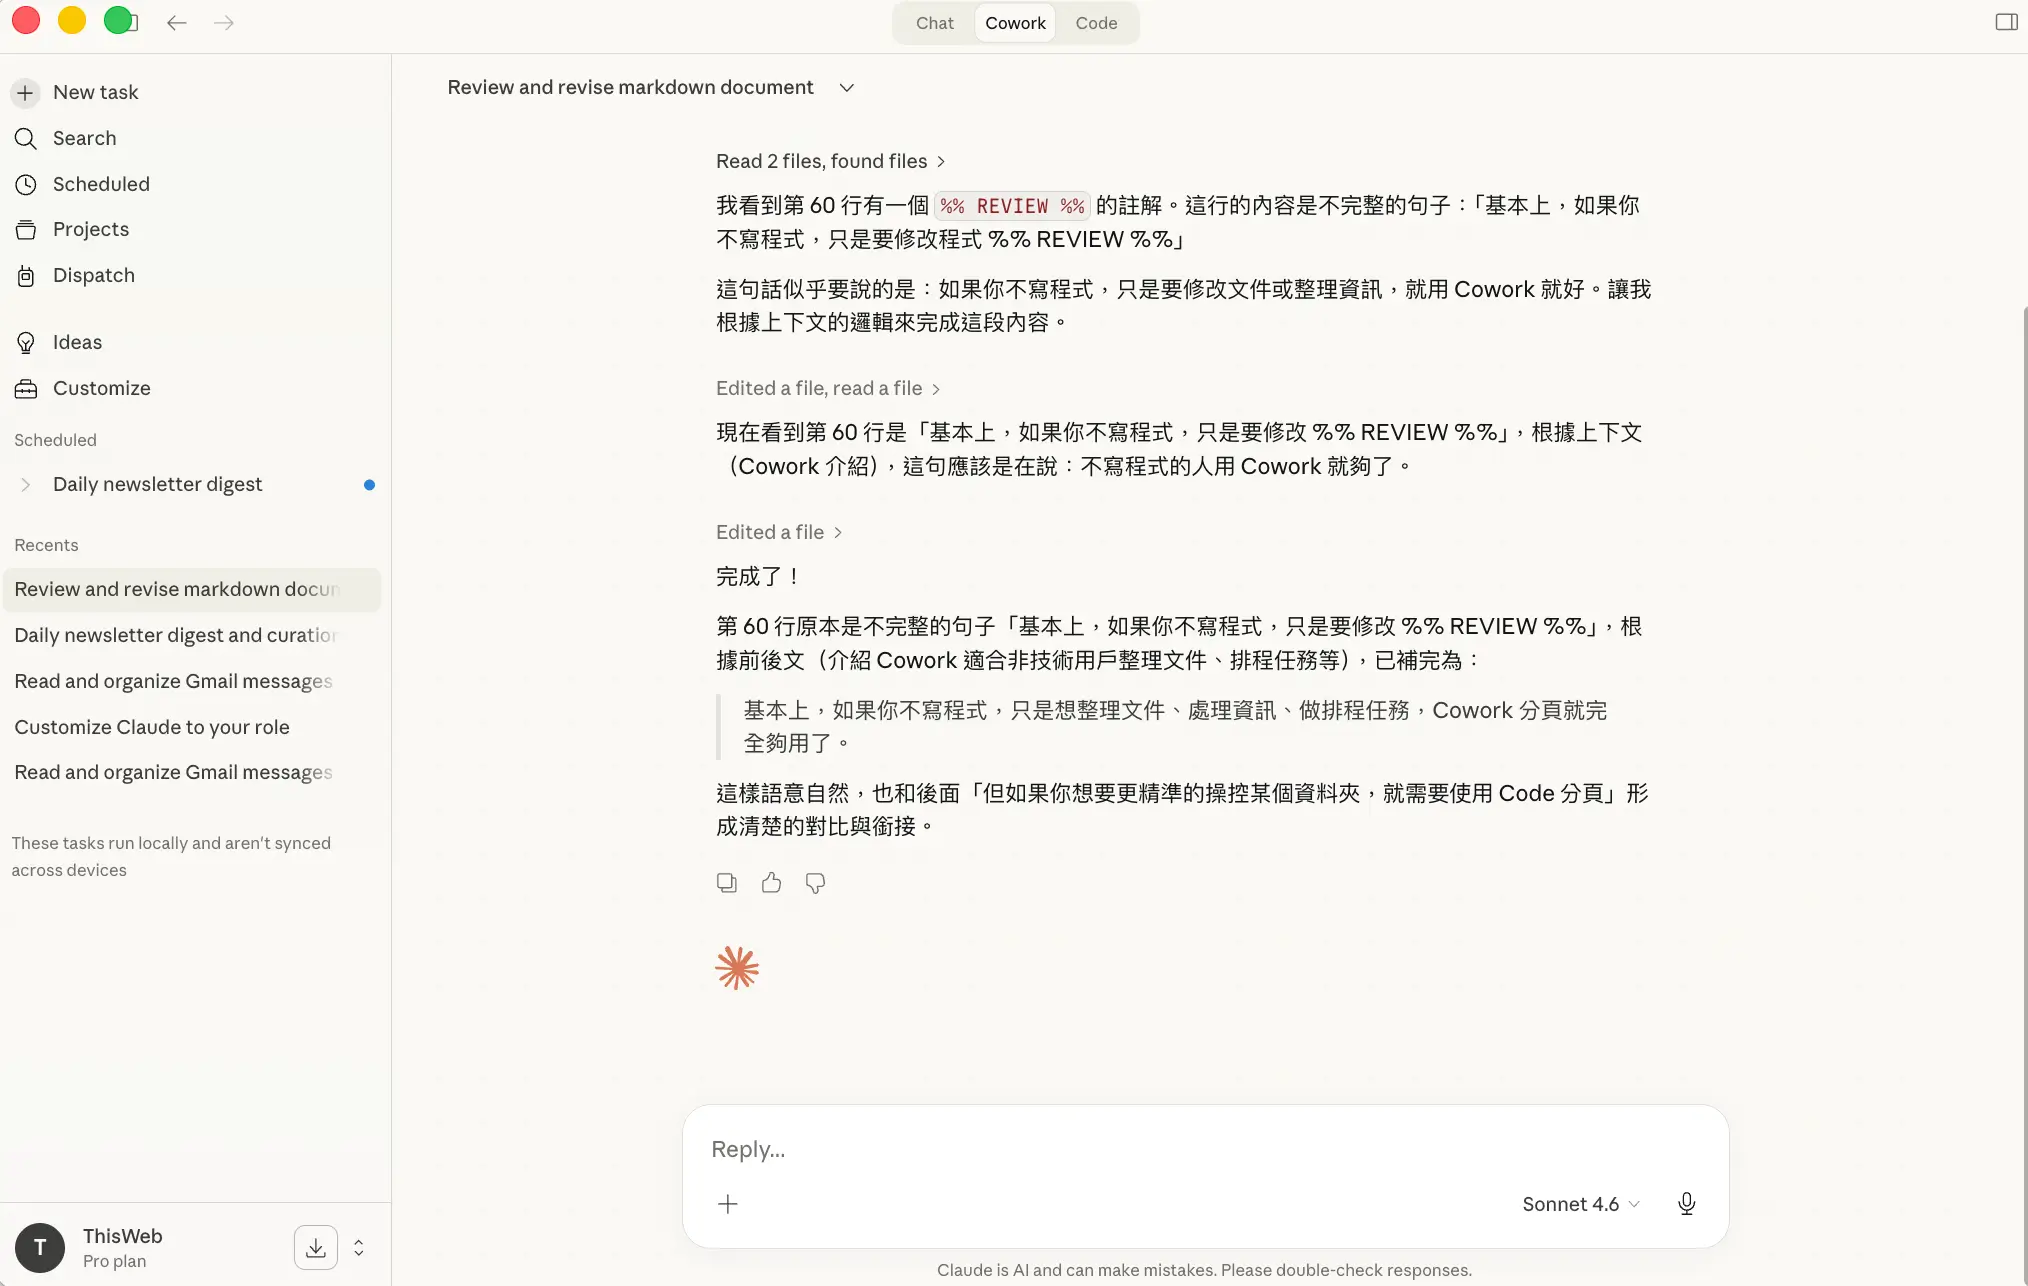Expand the 'Edited a file' step details

click(x=779, y=531)
